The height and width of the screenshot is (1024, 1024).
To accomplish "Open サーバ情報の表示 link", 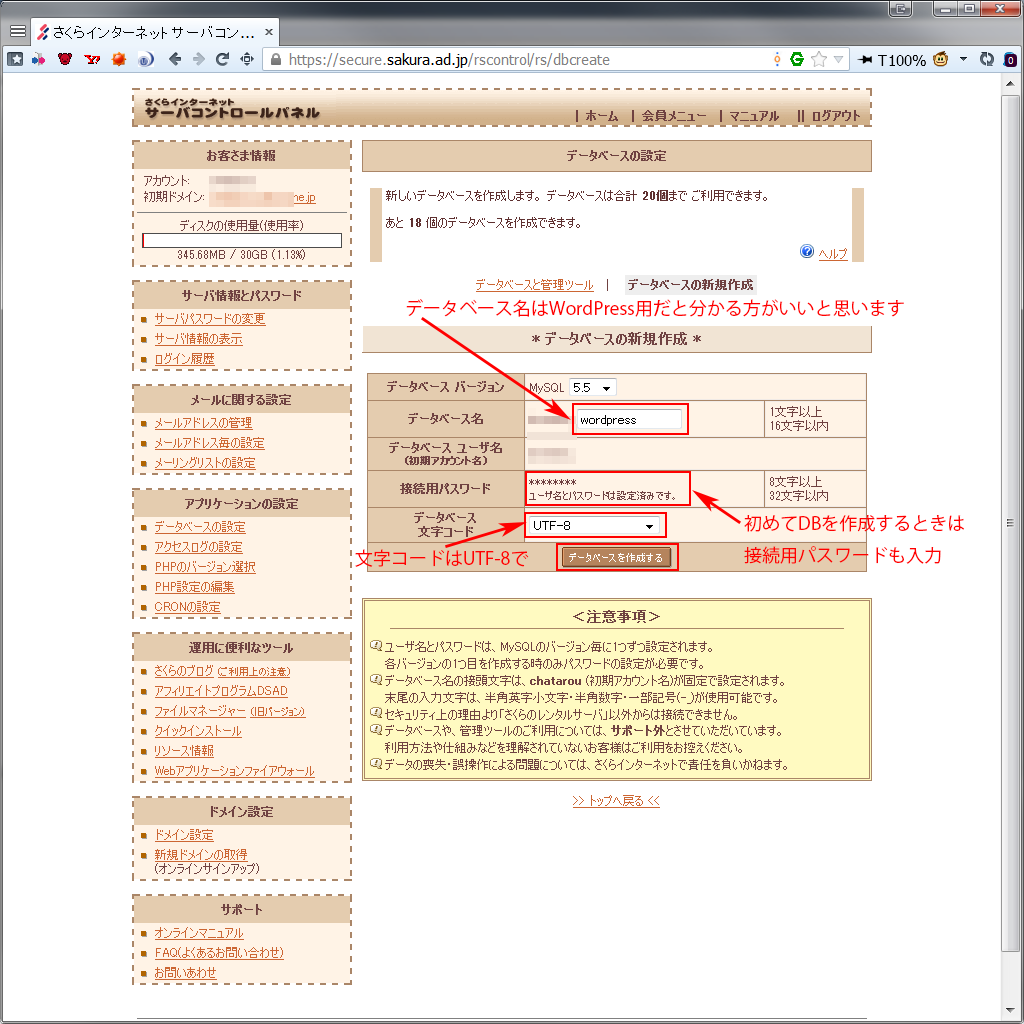I will [198, 339].
